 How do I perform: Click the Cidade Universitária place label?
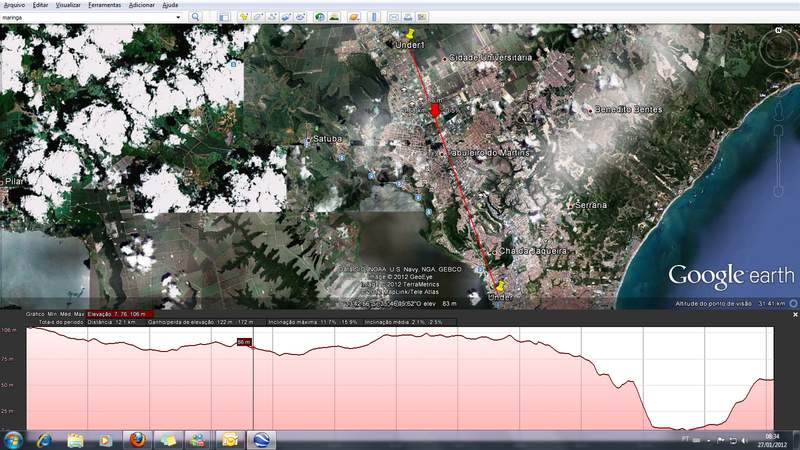[x=490, y=58]
